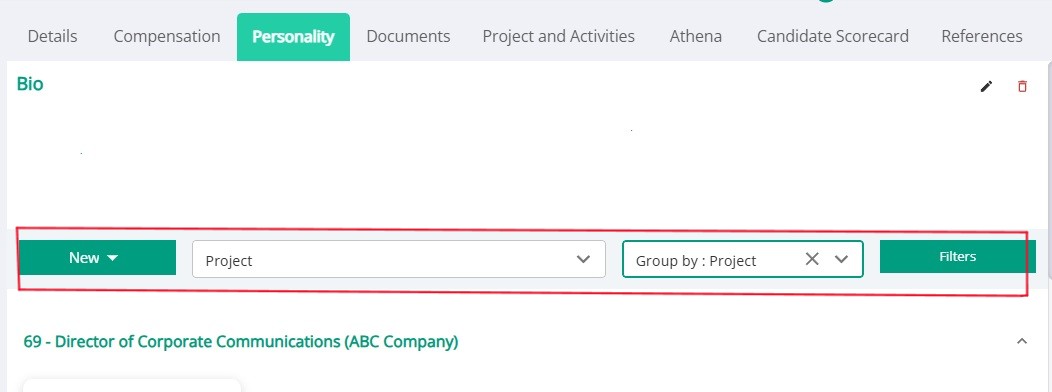This screenshot has height=392, width=1052.
Task: Switch to the Details tab
Action: 52,36
